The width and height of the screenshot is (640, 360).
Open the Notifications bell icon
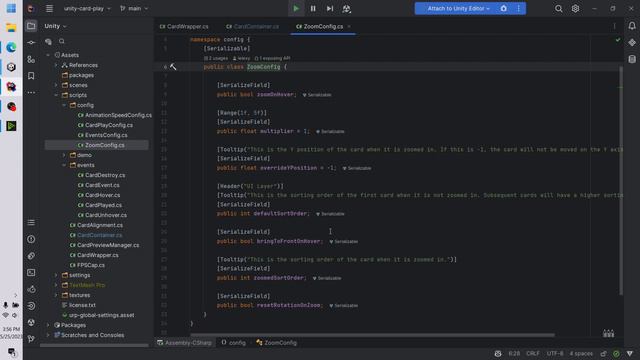click(632, 26)
